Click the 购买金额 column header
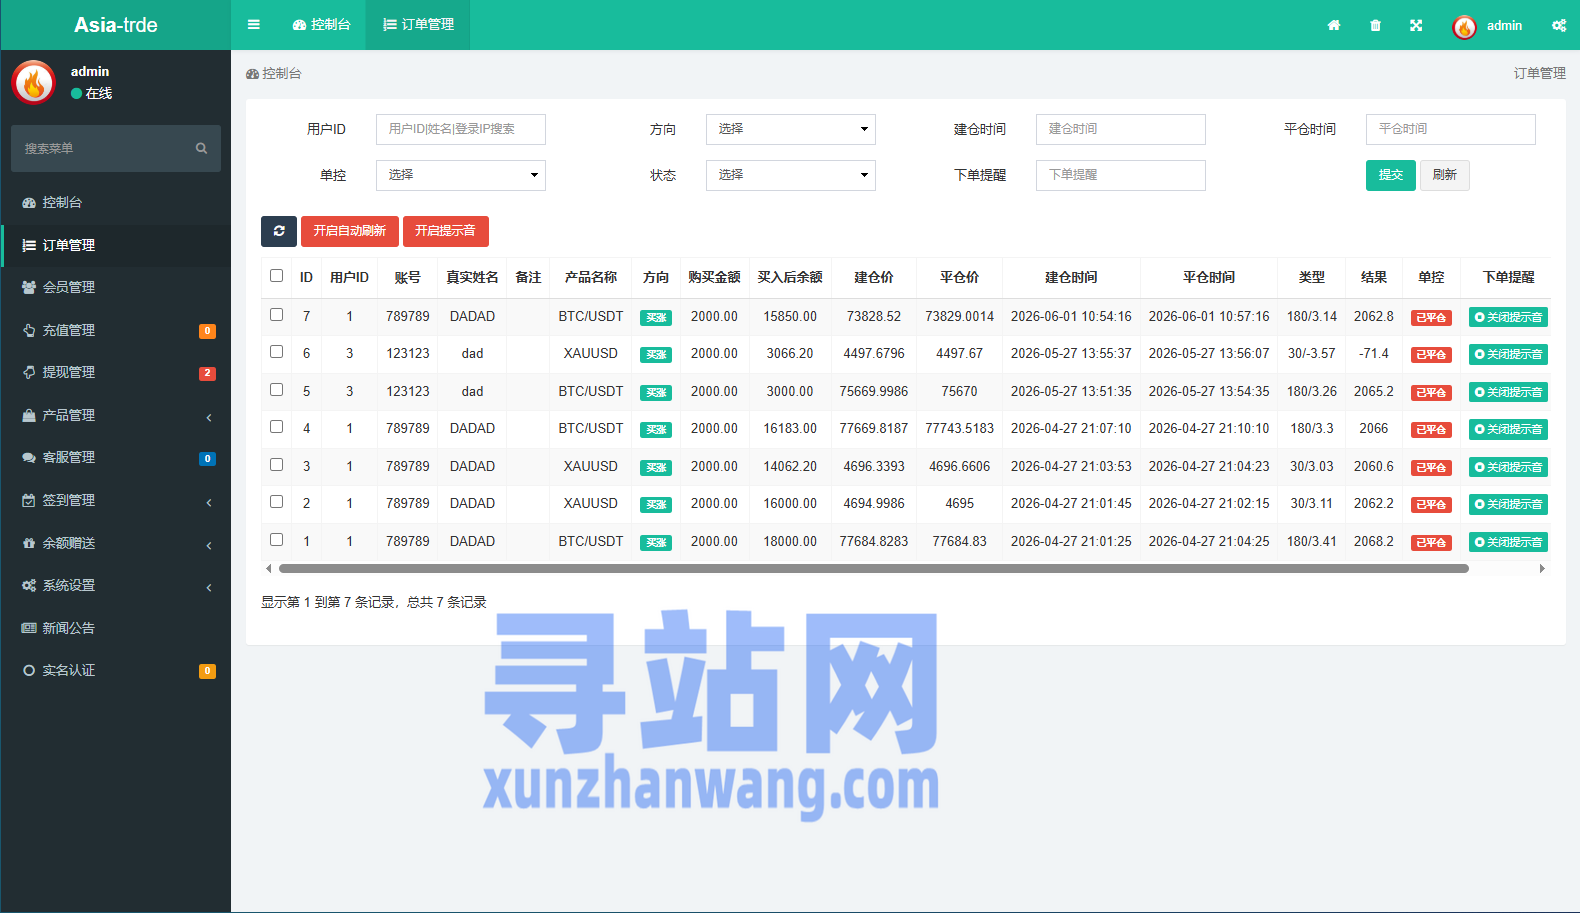 point(714,277)
